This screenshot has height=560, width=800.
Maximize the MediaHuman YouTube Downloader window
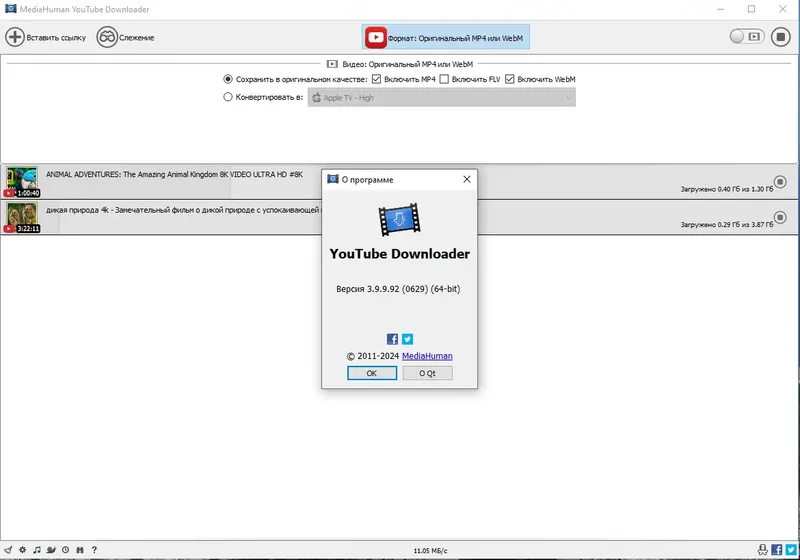point(751,9)
